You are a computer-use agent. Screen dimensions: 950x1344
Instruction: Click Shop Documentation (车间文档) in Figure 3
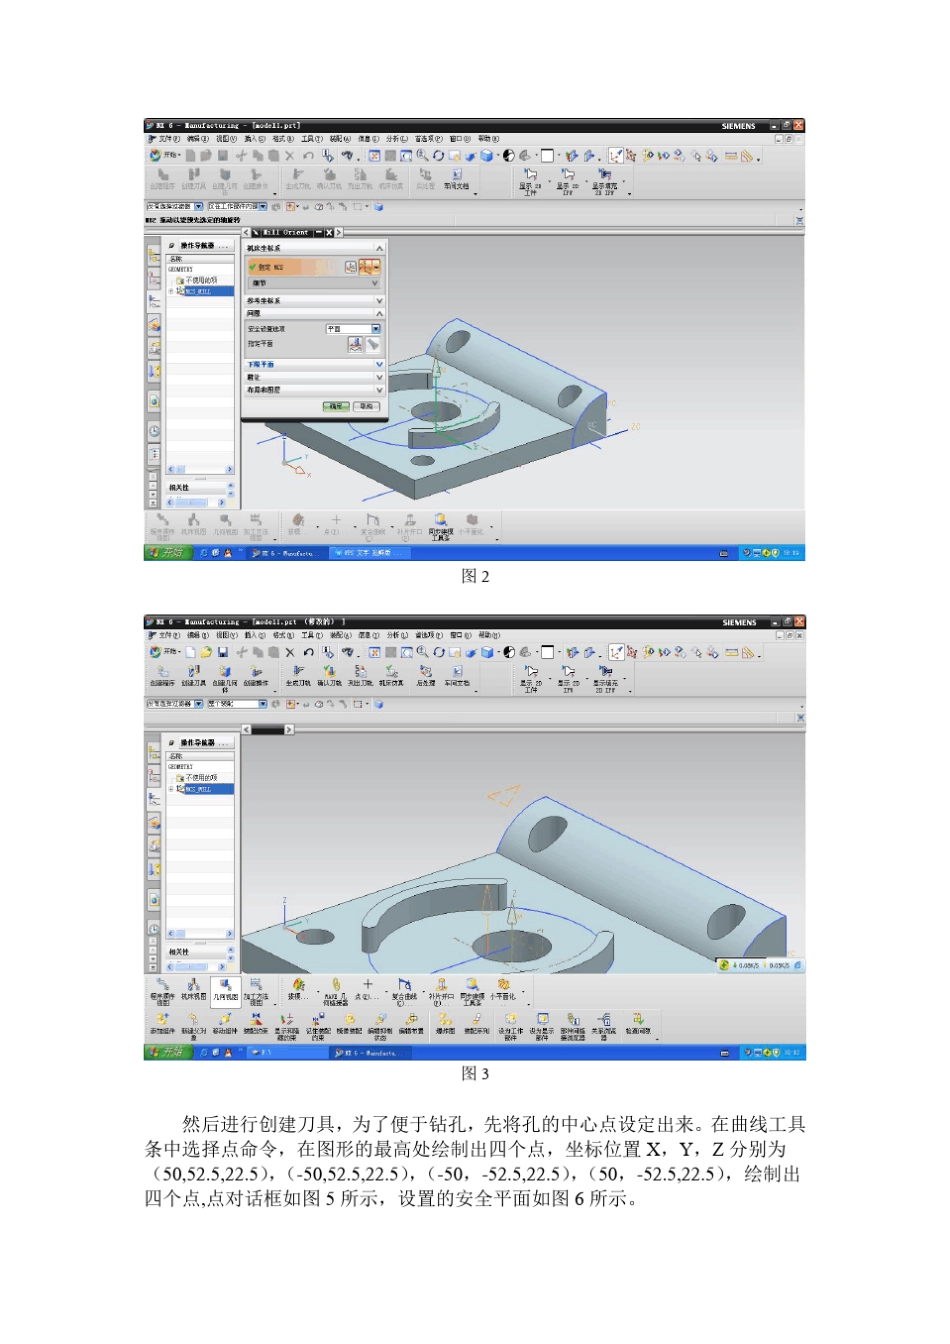[457, 675]
